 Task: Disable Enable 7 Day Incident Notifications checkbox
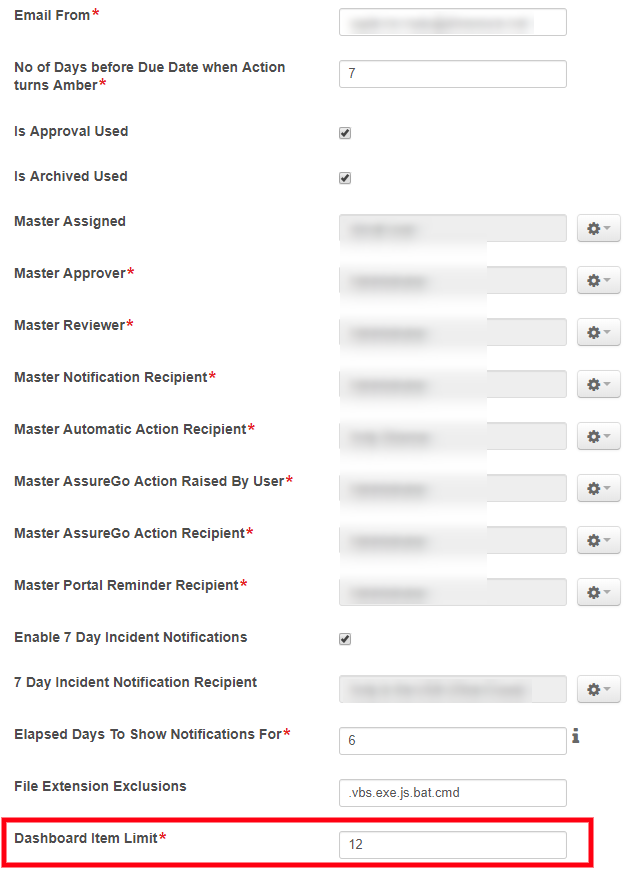pos(345,639)
